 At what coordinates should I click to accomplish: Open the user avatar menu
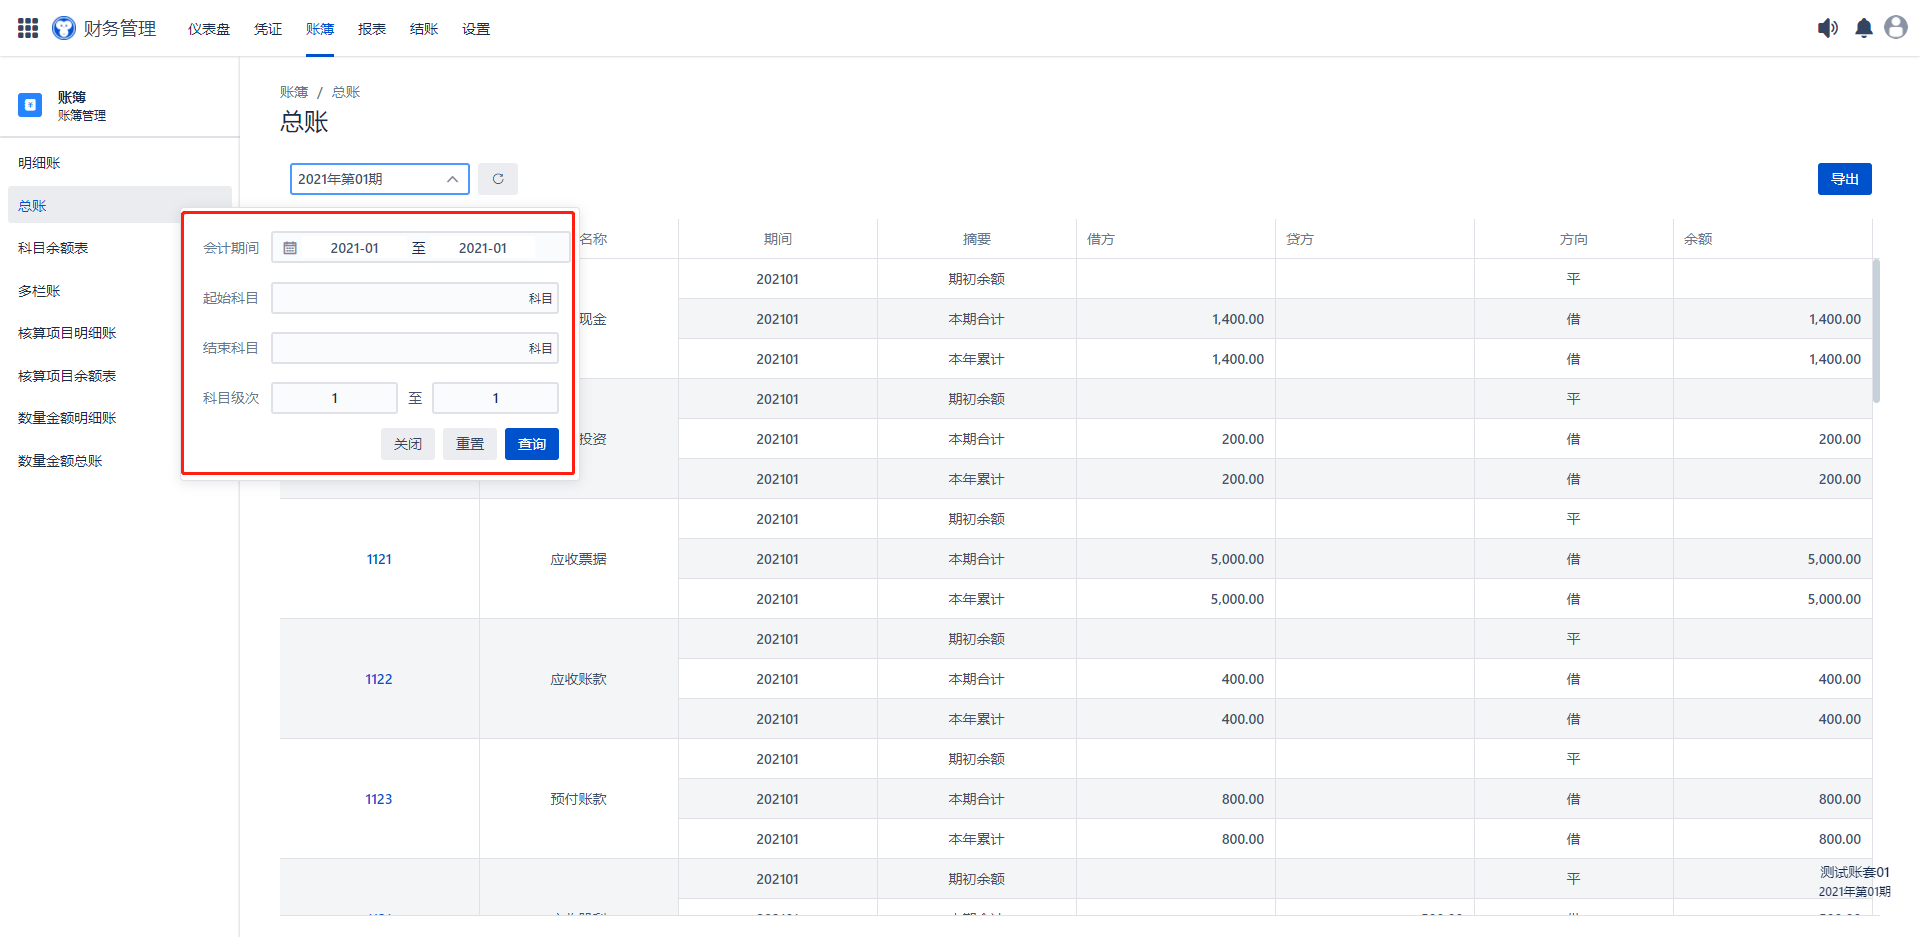tap(1895, 28)
